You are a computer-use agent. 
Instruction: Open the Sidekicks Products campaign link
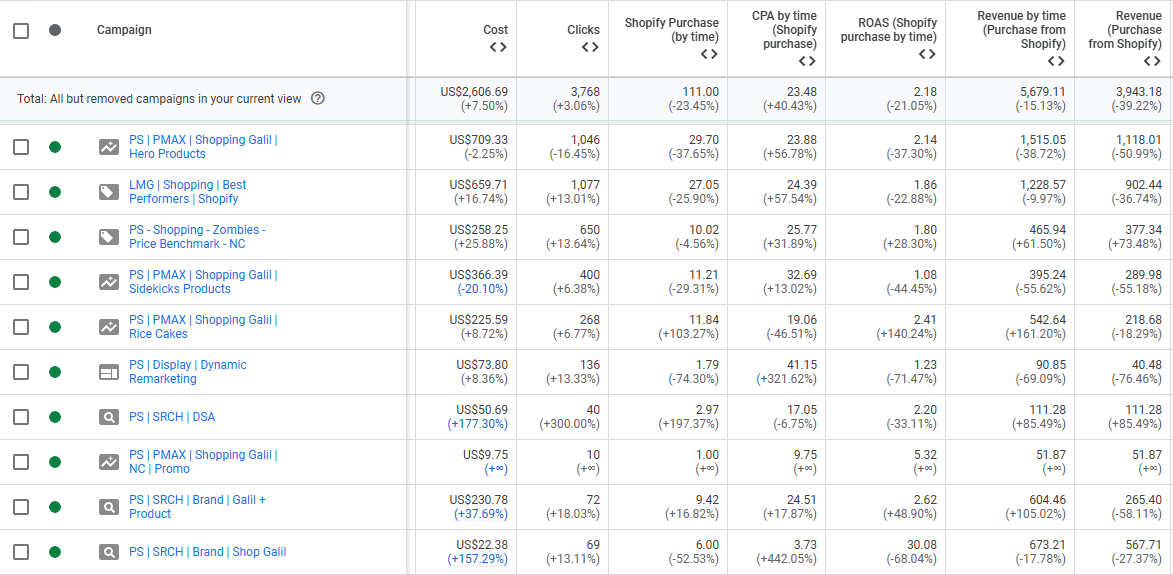coord(203,282)
